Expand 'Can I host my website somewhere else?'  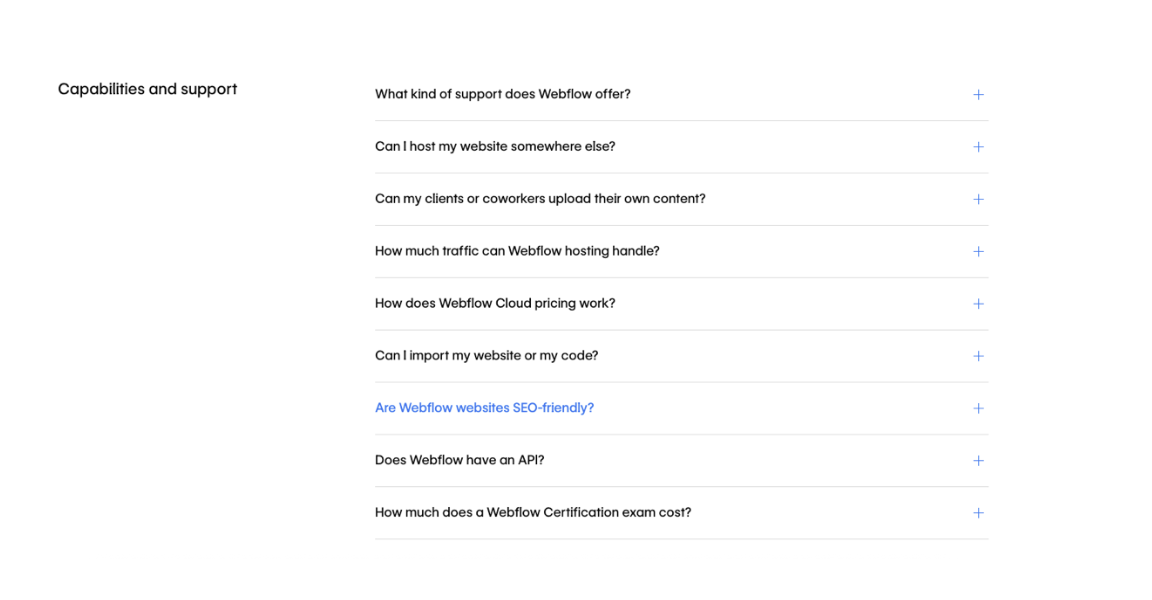click(x=495, y=147)
